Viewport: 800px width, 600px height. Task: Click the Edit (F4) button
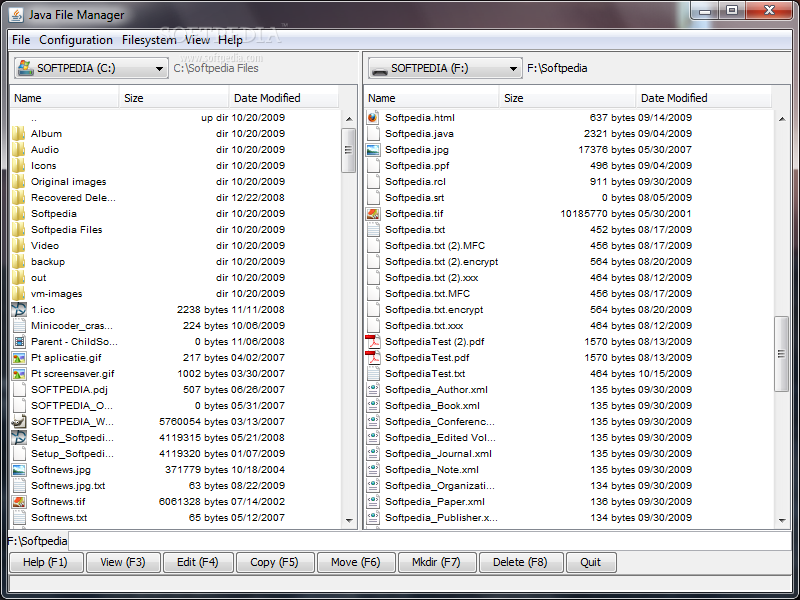pos(197,562)
